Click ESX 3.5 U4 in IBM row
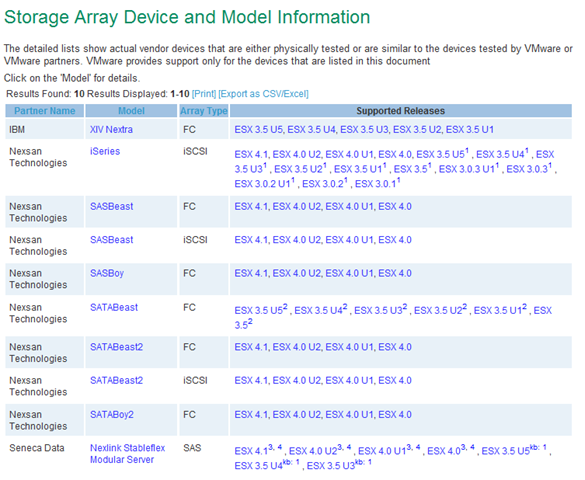Screen dimensions: 585x480 311,129
